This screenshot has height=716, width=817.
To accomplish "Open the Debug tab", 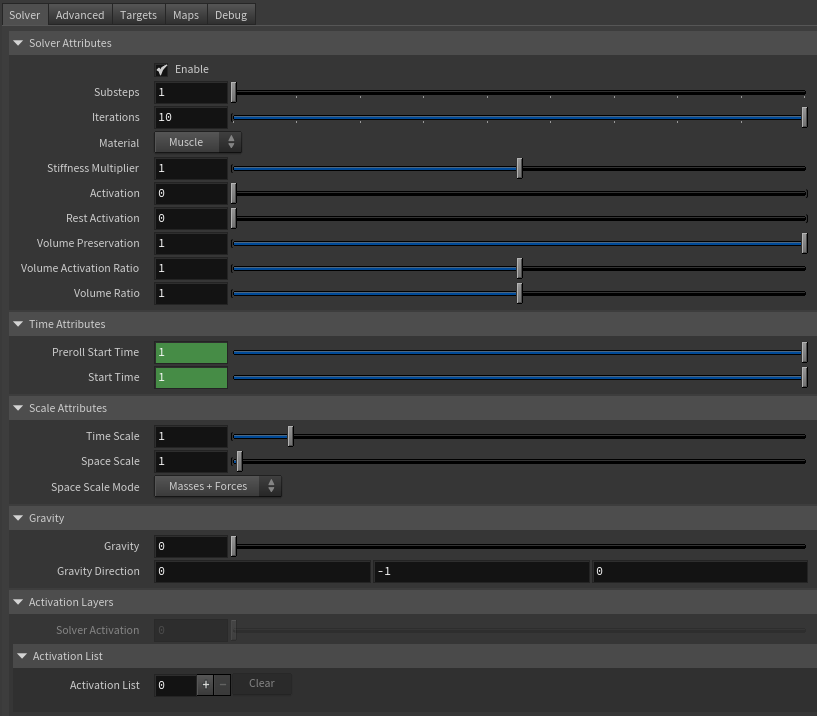I will (x=230, y=15).
